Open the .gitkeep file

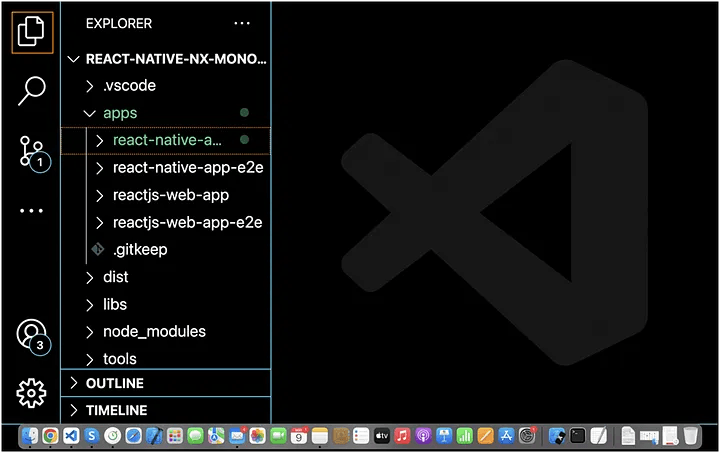166,250
